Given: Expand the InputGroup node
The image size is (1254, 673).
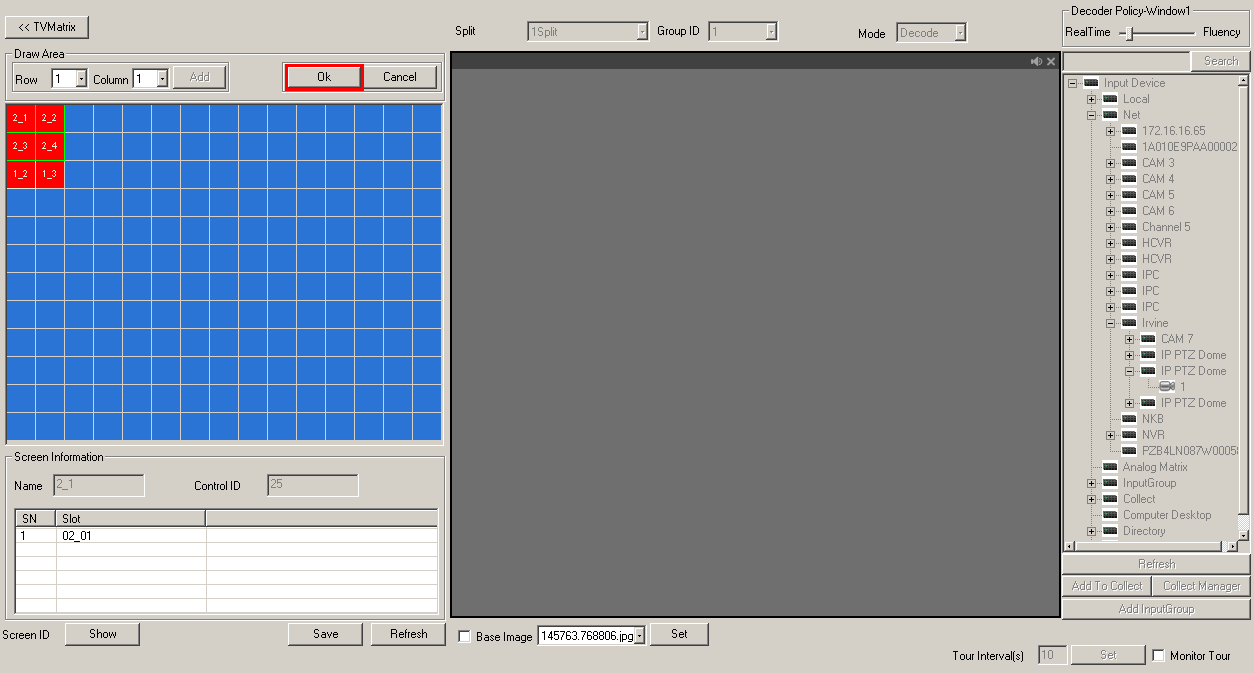Looking at the screenshot, I should pyautogui.click(x=1091, y=483).
